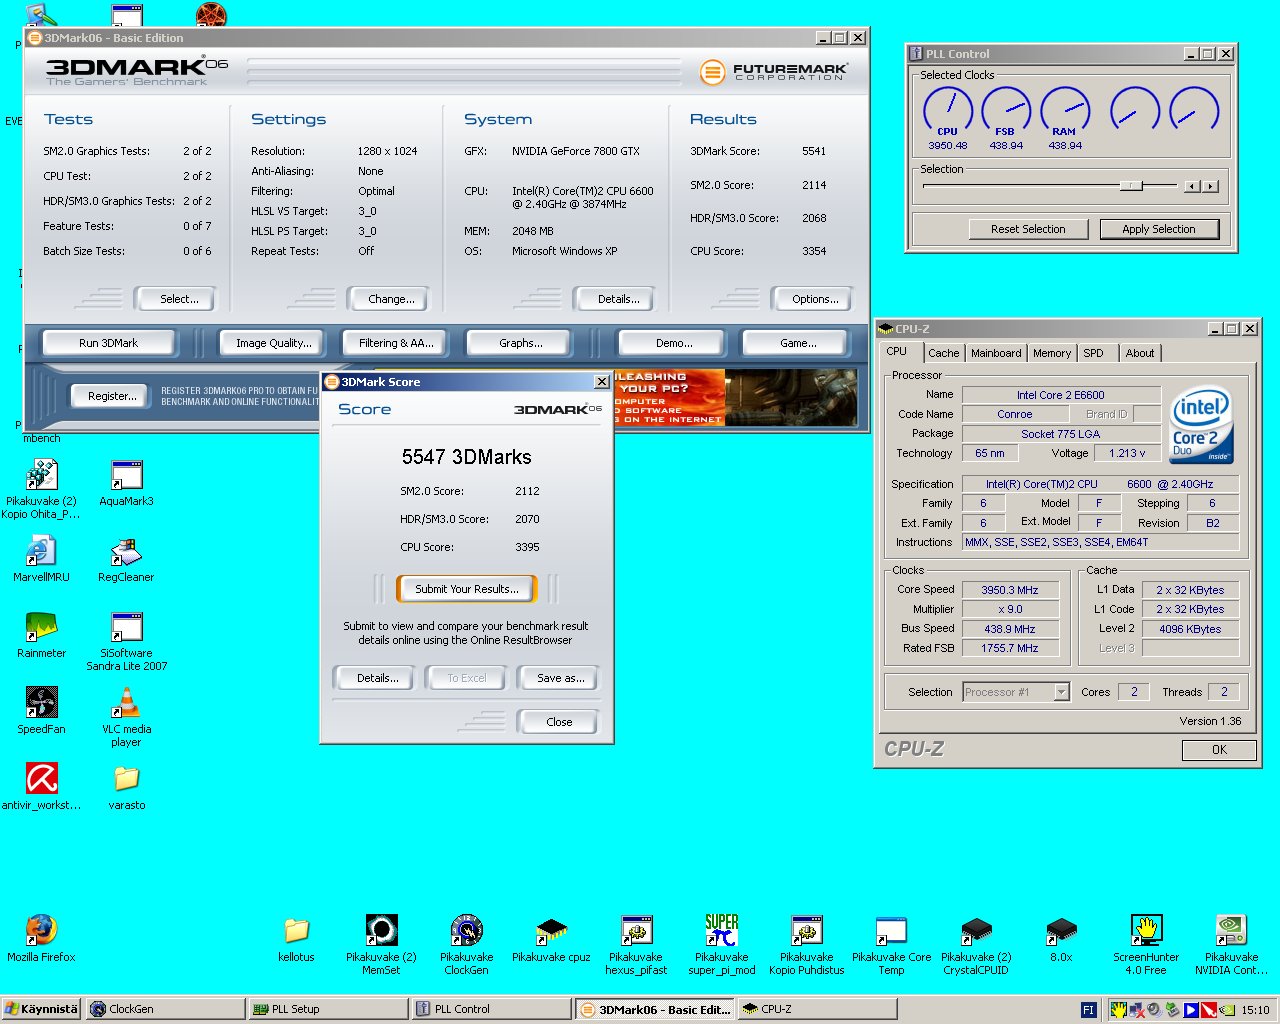Click Run 3DMark button
Viewport: 1280px width, 1024px height.
coord(108,343)
